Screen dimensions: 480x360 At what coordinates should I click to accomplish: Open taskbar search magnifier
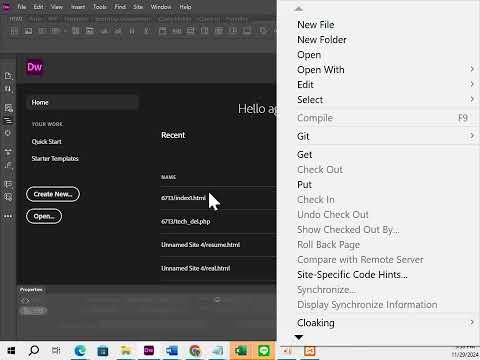(34, 351)
